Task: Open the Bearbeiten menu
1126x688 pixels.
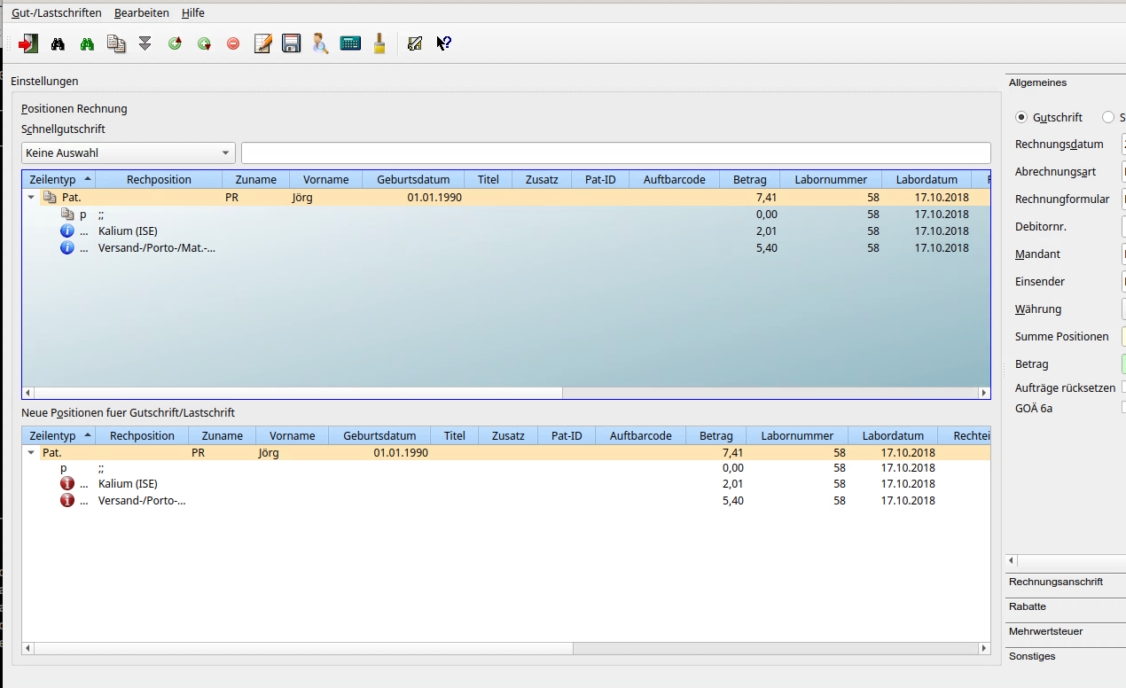Action: [x=141, y=13]
